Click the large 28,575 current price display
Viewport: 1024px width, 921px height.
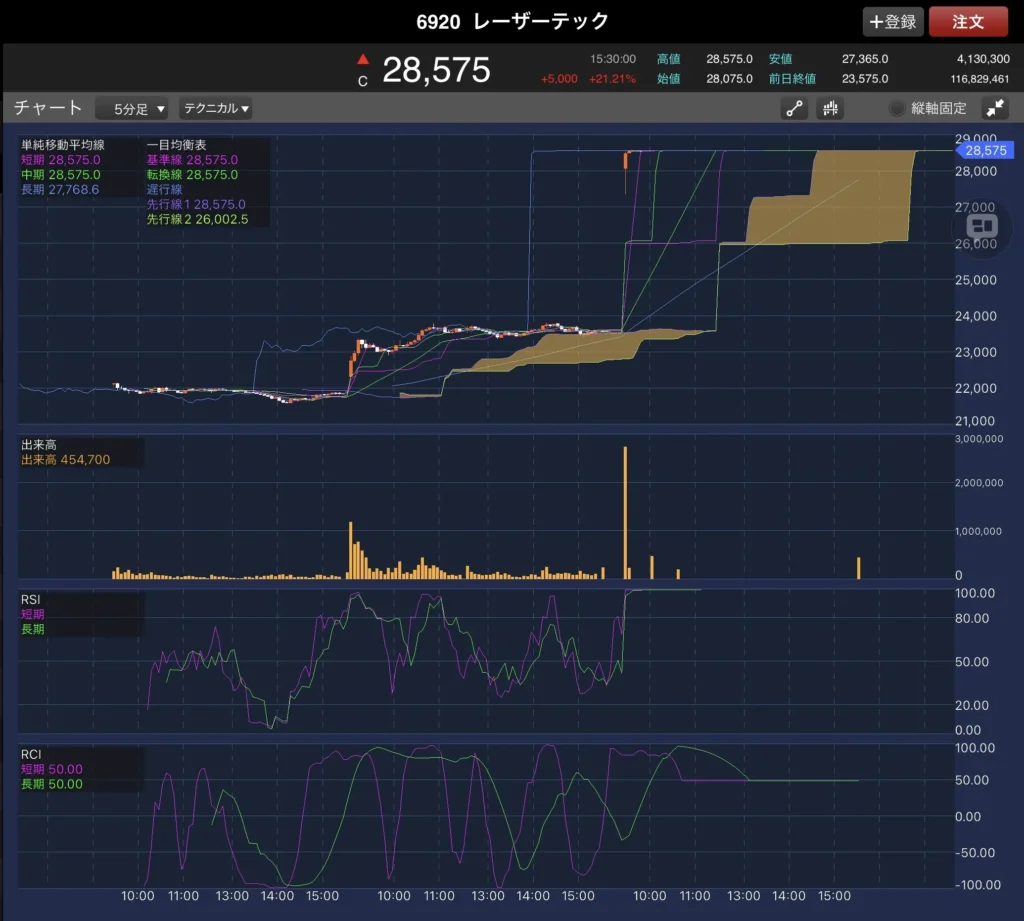[x=436, y=70]
